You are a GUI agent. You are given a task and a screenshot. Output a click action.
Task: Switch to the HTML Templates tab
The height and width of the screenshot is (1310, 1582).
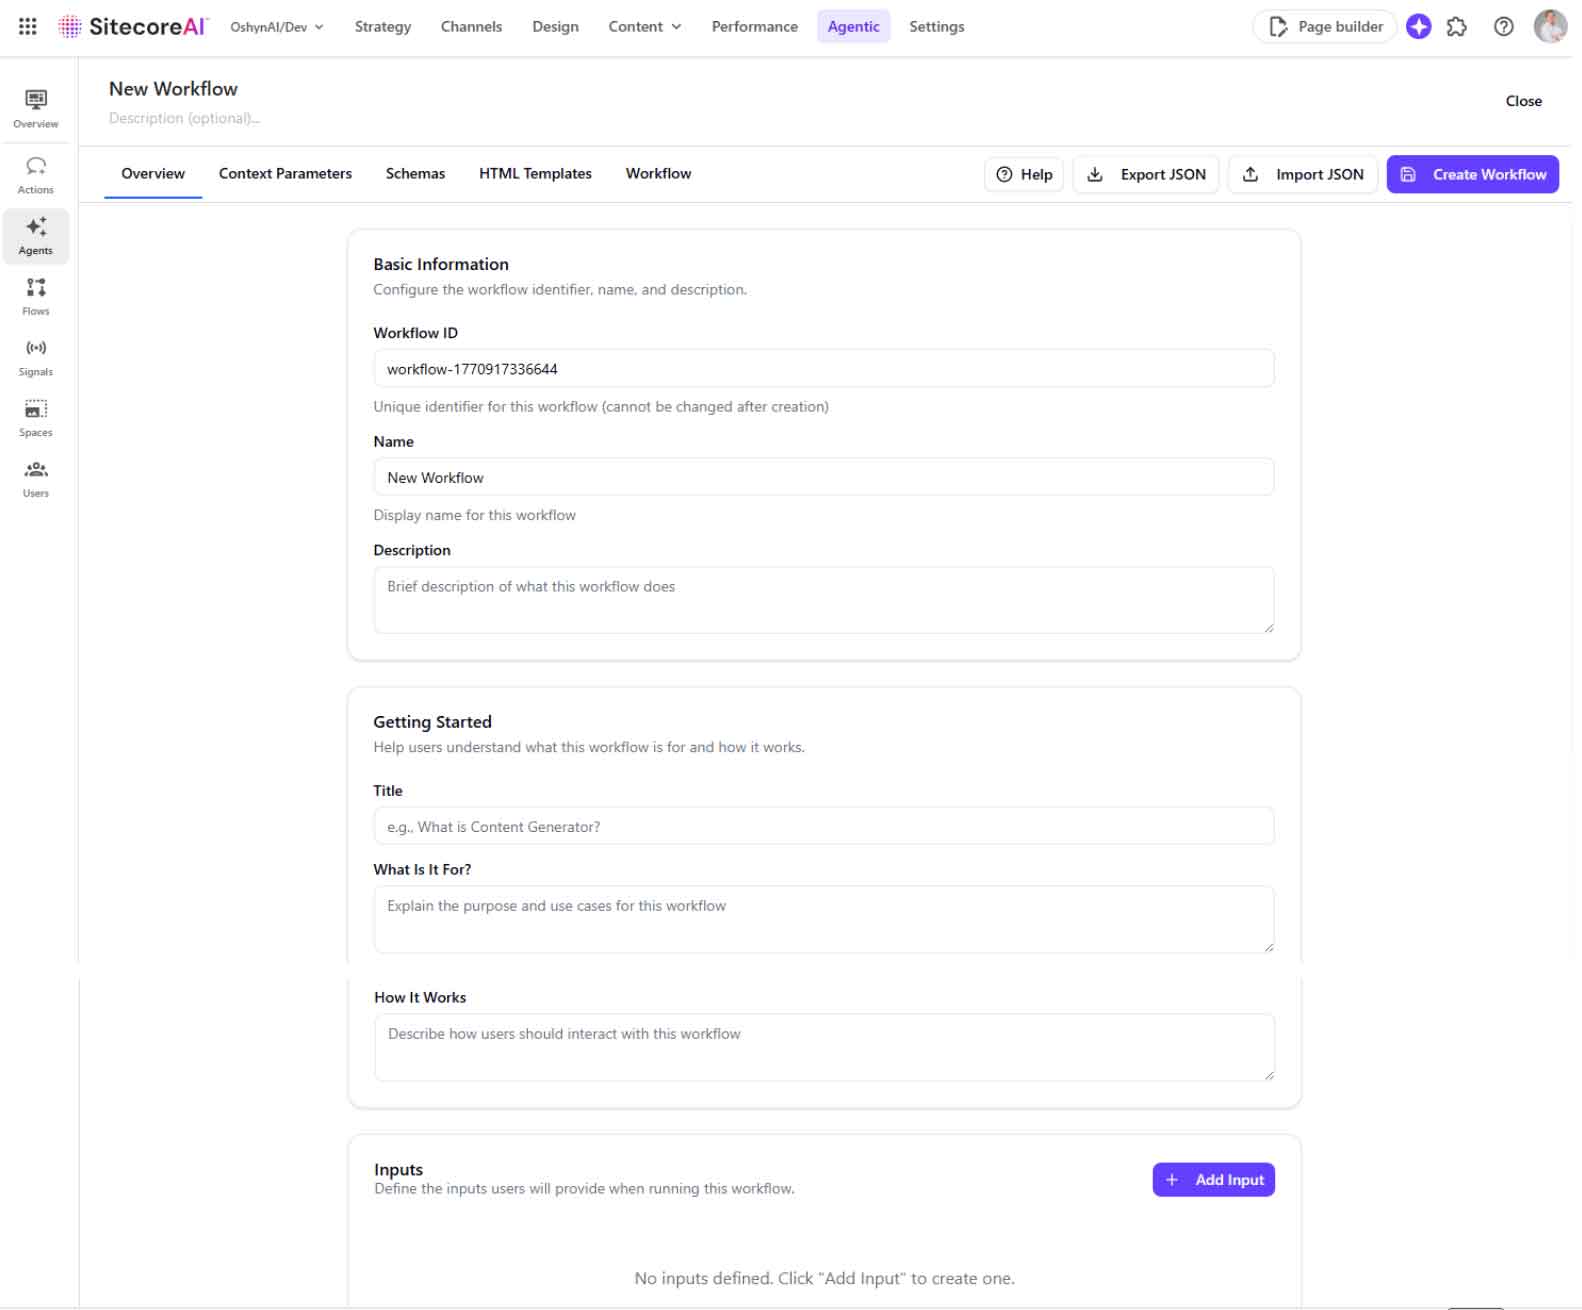click(535, 174)
